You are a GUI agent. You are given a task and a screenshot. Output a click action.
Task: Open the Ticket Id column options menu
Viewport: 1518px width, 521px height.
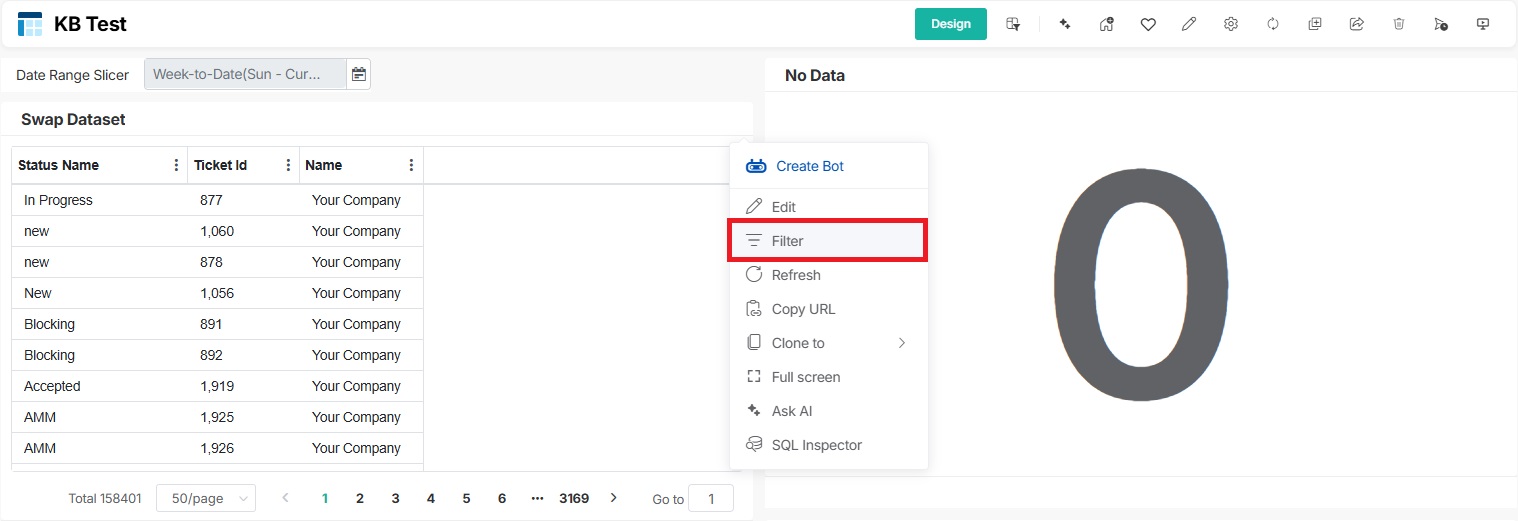(289, 165)
